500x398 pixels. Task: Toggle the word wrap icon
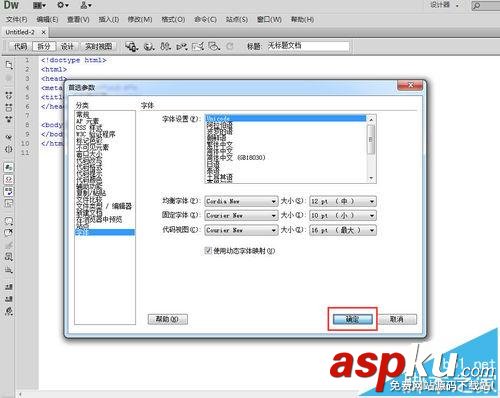coord(9,191)
